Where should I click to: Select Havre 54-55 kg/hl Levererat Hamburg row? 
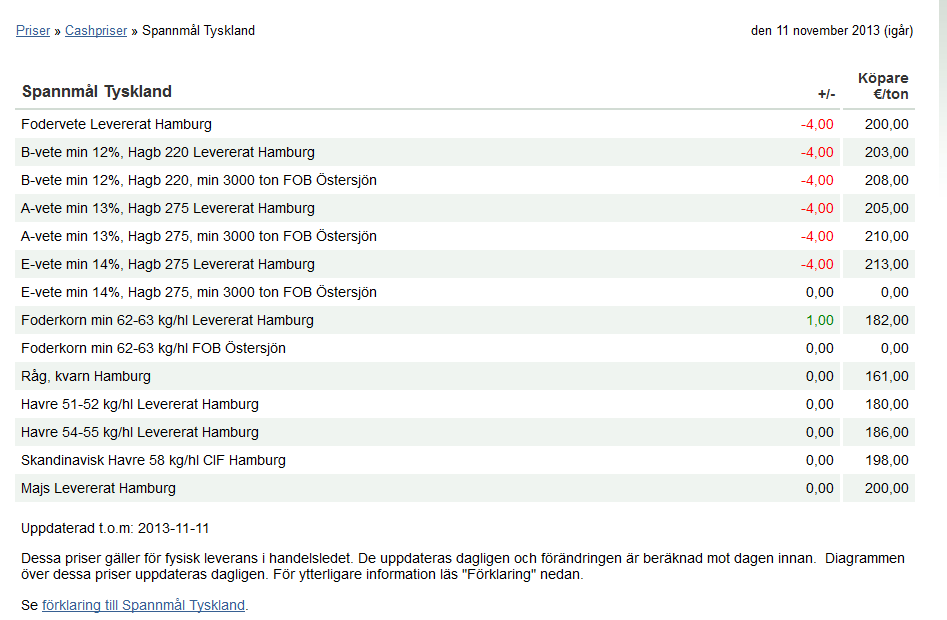pos(465,432)
